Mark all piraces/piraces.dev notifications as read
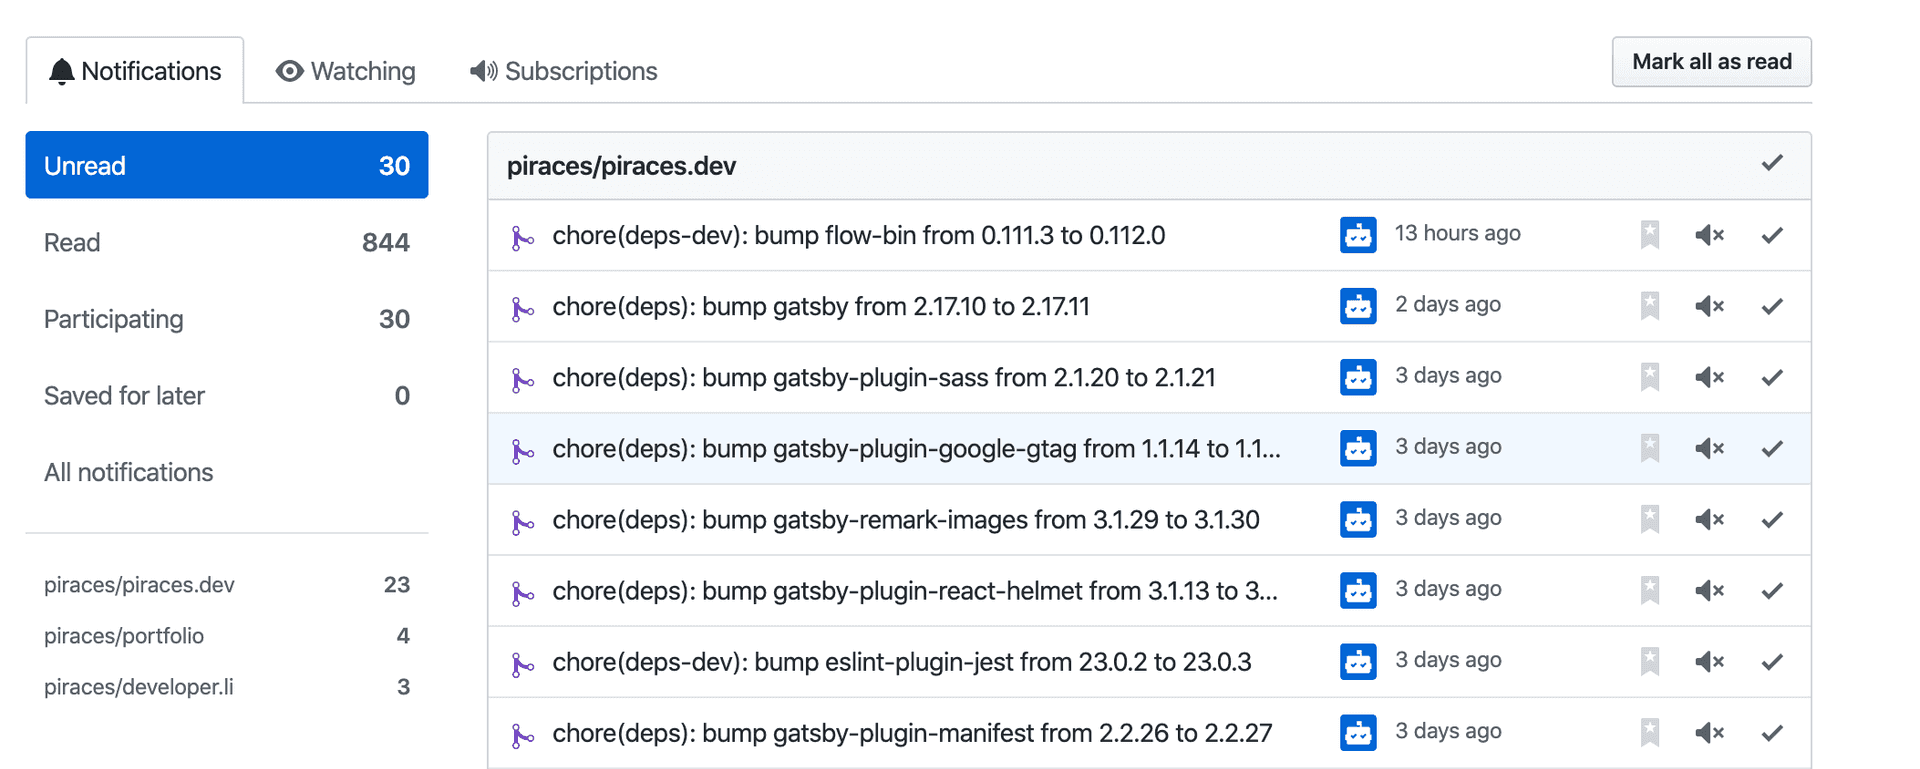The width and height of the screenshot is (1920, 769). [1771, 163]
